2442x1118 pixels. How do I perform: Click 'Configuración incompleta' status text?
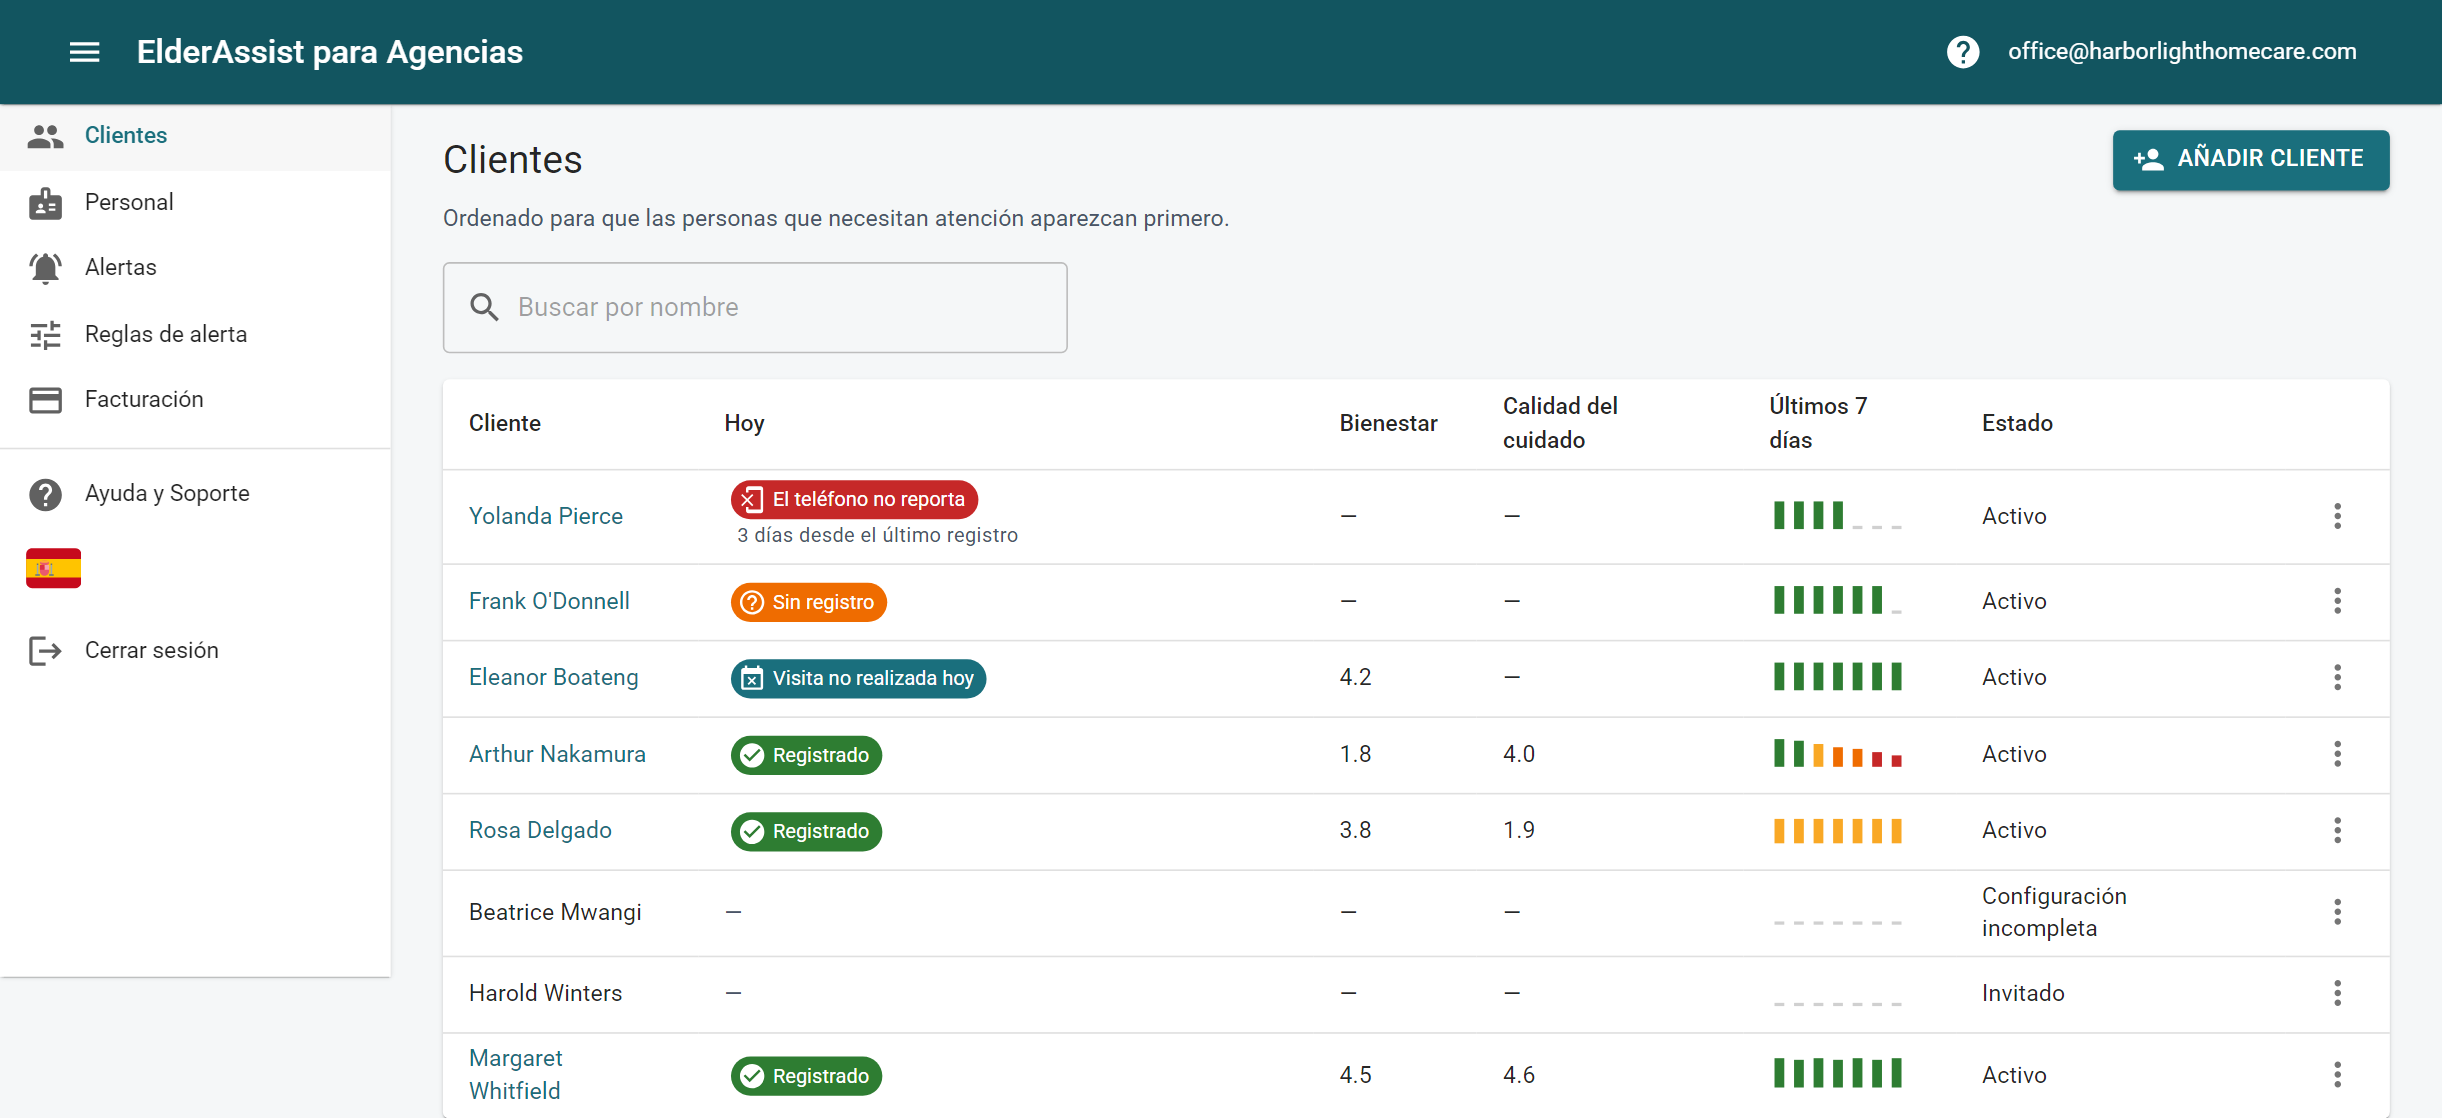point(2054,912)
